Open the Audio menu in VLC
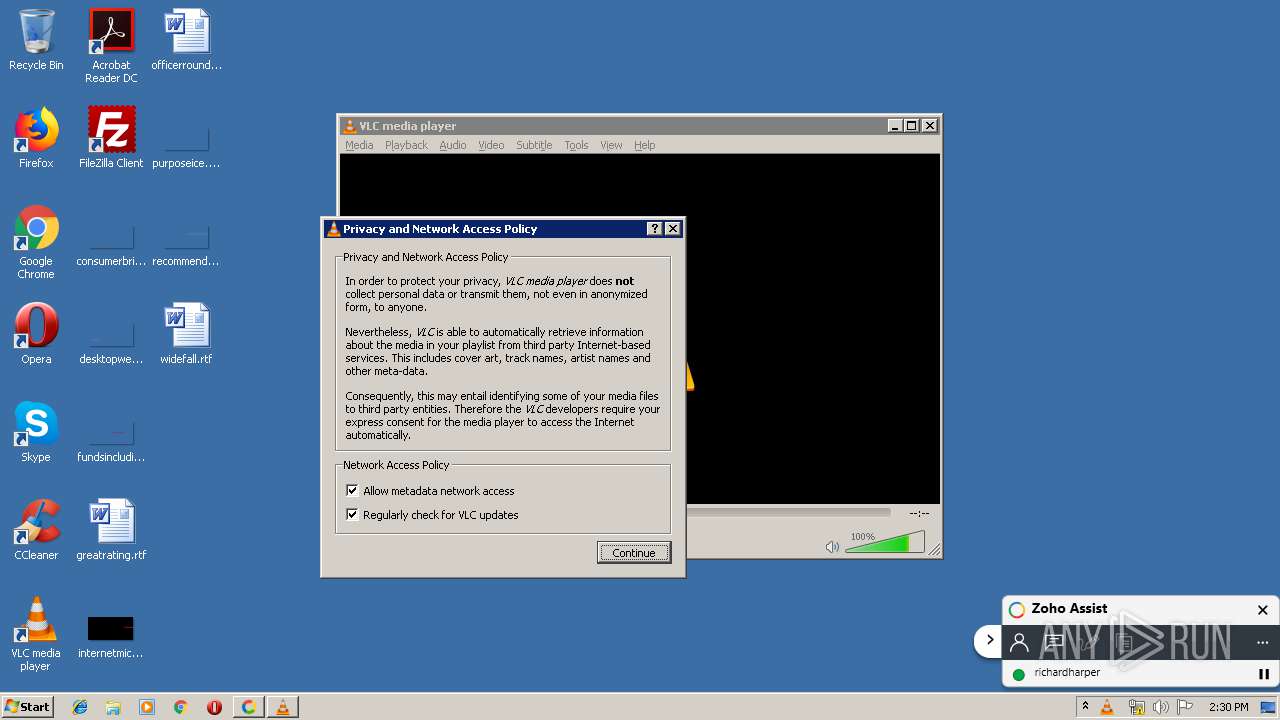Image resolution: width=1280 pixels, height=720 pixels. pyautogui.click(x=453, y=145)
